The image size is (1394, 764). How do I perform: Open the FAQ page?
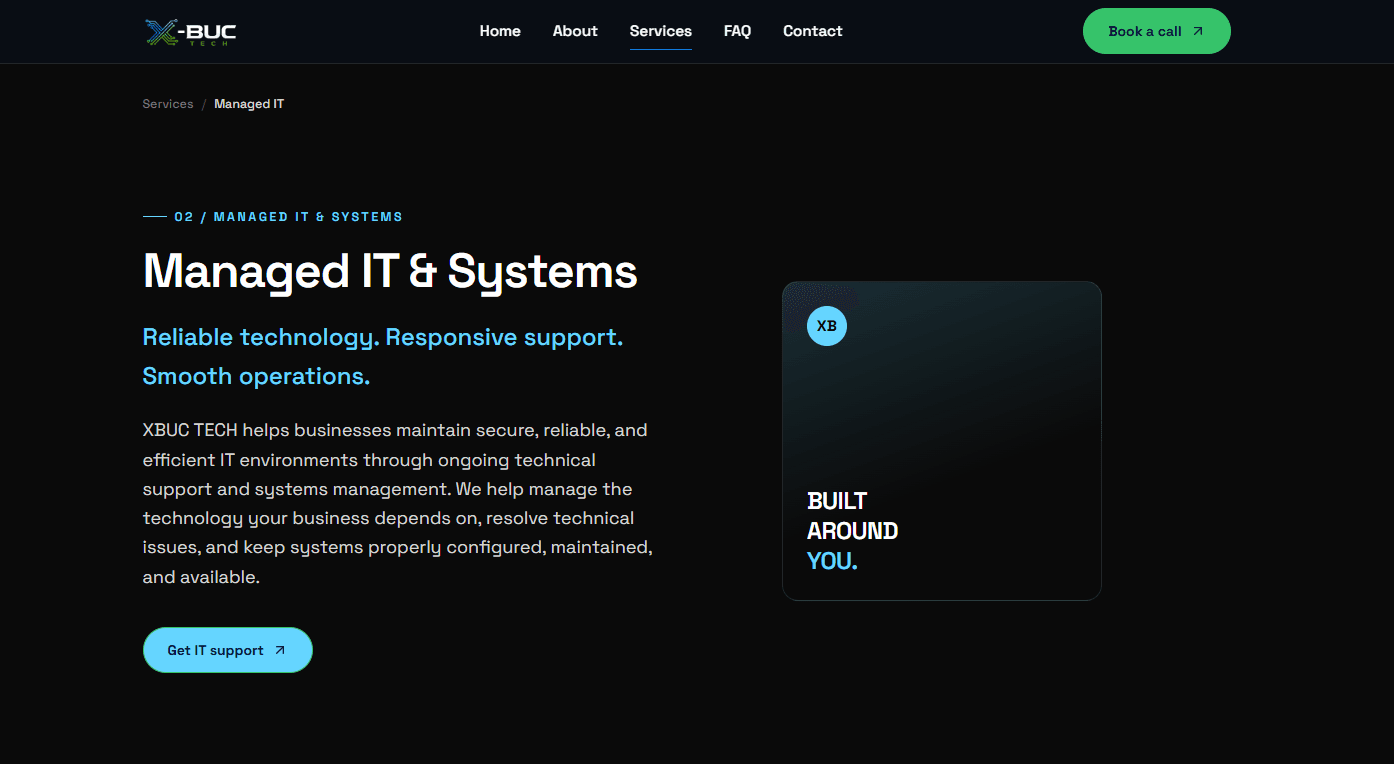737,31
